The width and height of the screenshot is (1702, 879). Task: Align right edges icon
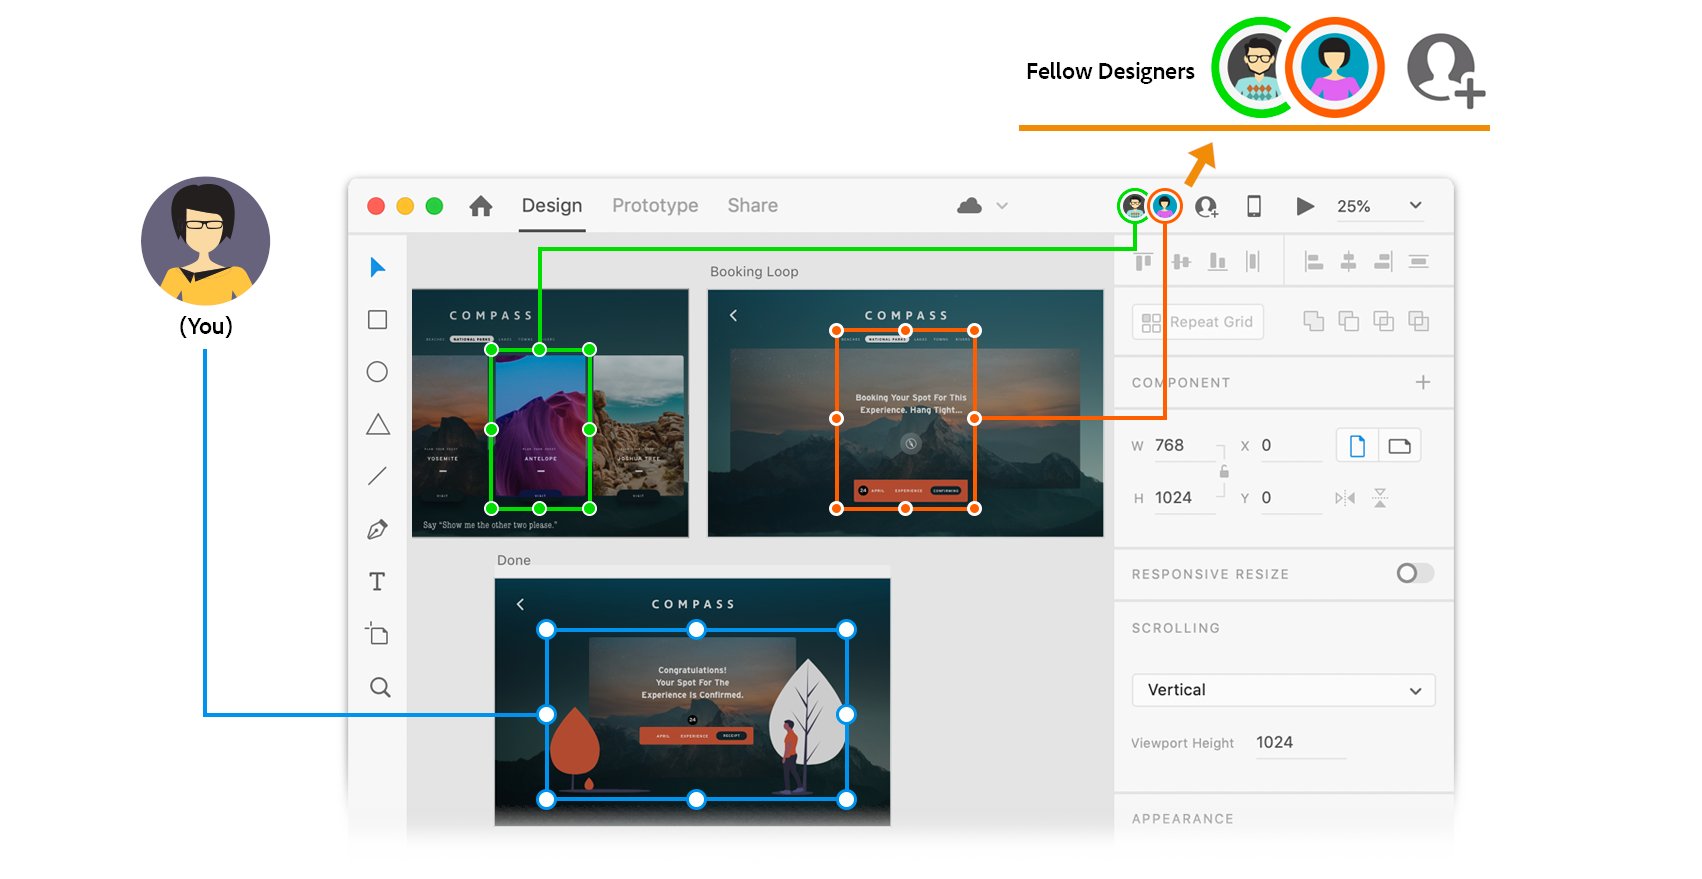coord(1383,262)
